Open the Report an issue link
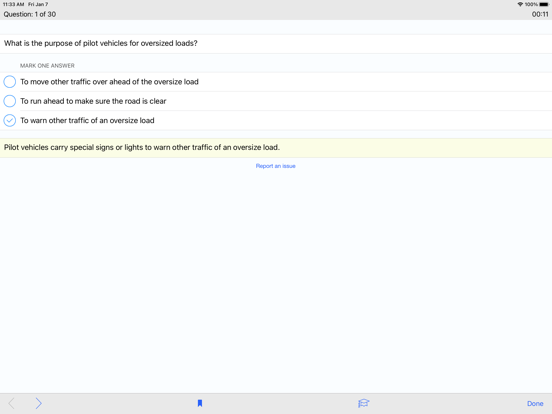This screenshot has height=414, width=552. pos(276,166)
